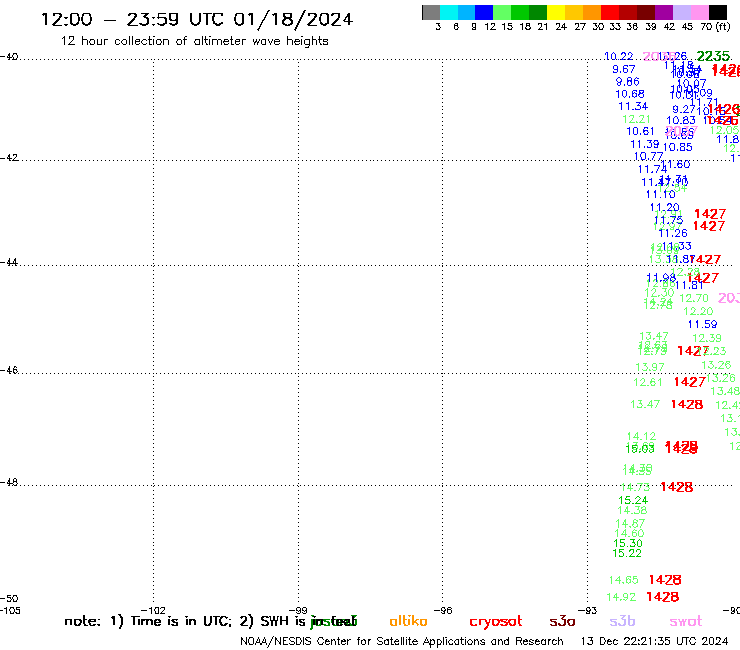Viewport: 740px width, 650px height.
Task: Click the wave height value 14.12
Action: tap(641, 437)
